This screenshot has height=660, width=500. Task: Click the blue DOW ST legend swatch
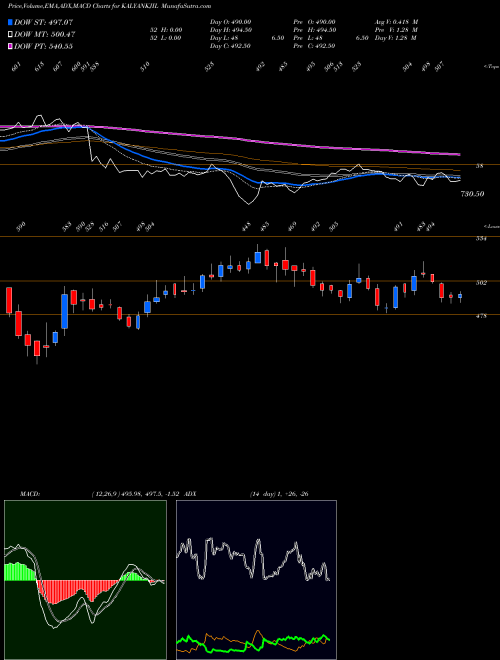(x=10, y=22)
